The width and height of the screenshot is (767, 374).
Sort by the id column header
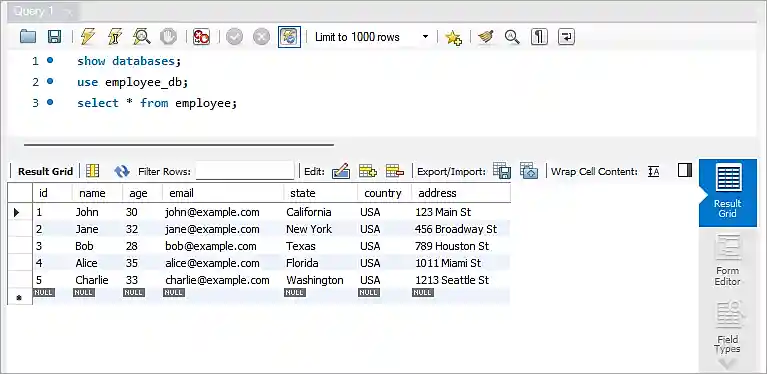[52, 193]
